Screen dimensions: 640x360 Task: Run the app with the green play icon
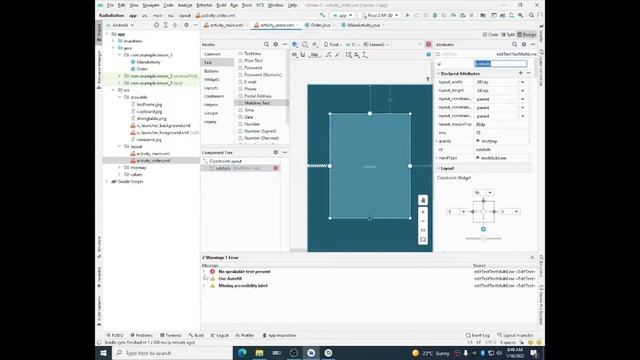[x=407, y=15]
